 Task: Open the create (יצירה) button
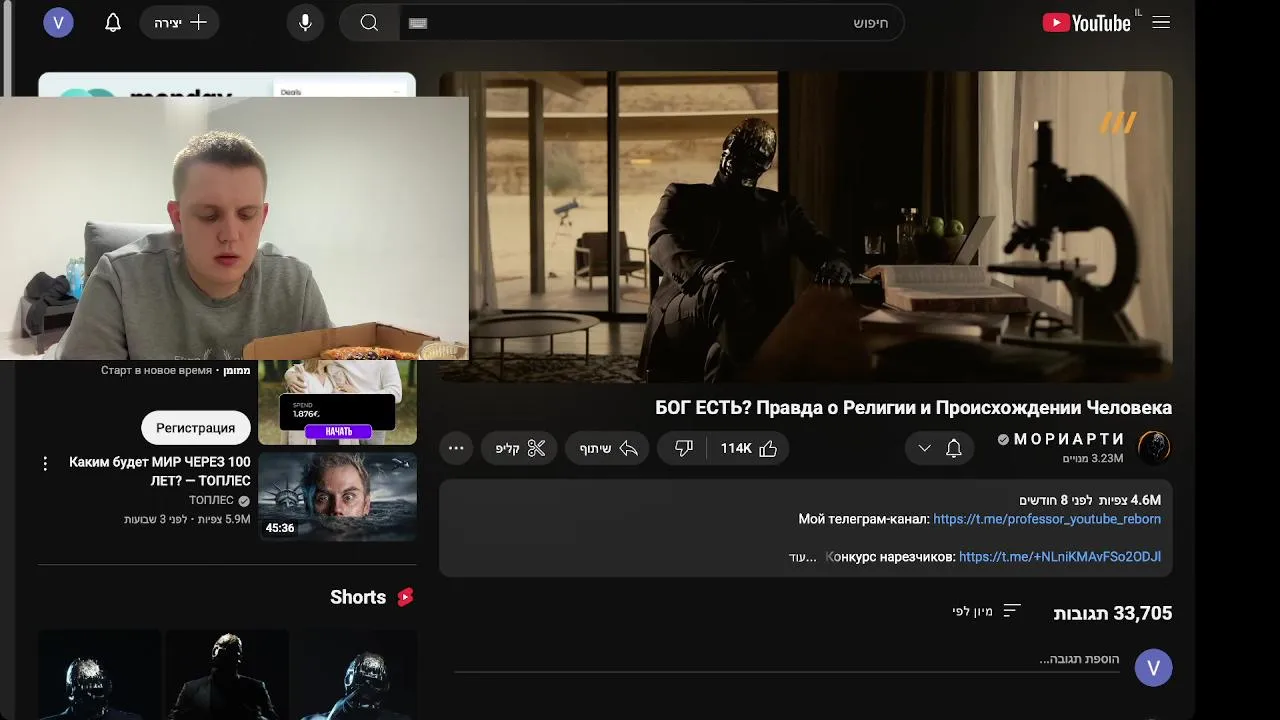tap(180, 22)
